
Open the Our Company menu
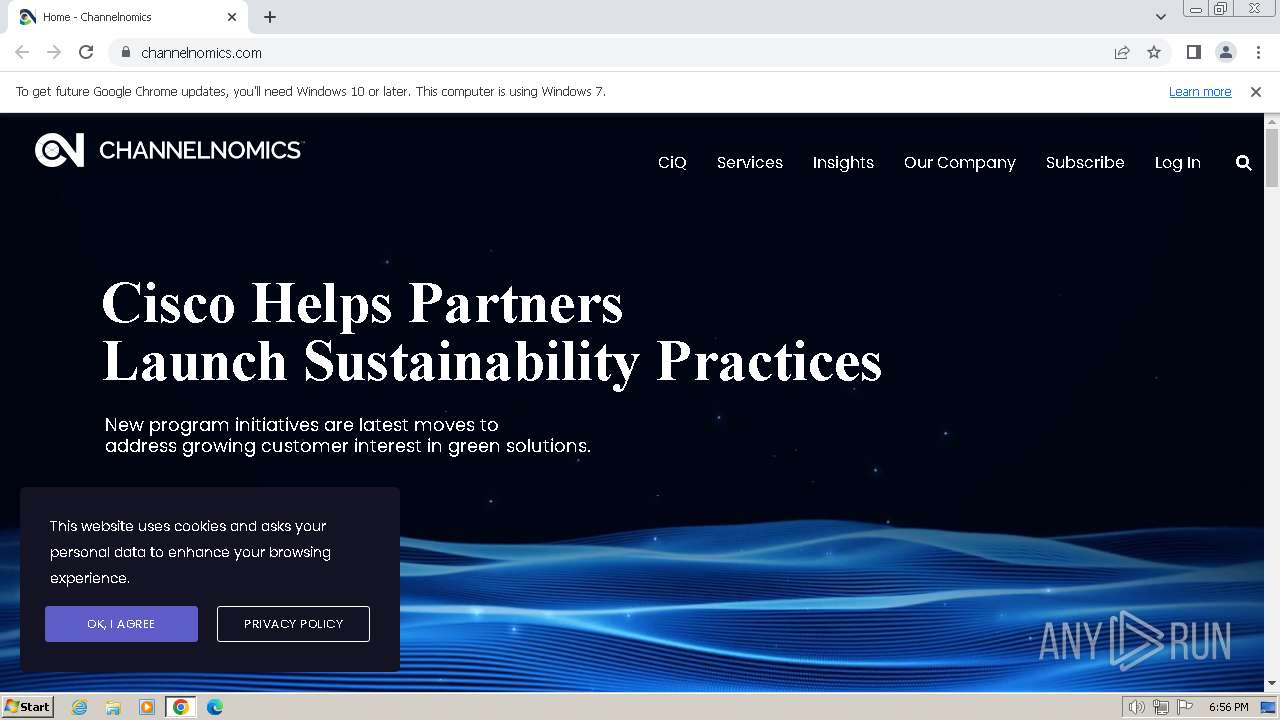tap(960, 162)
